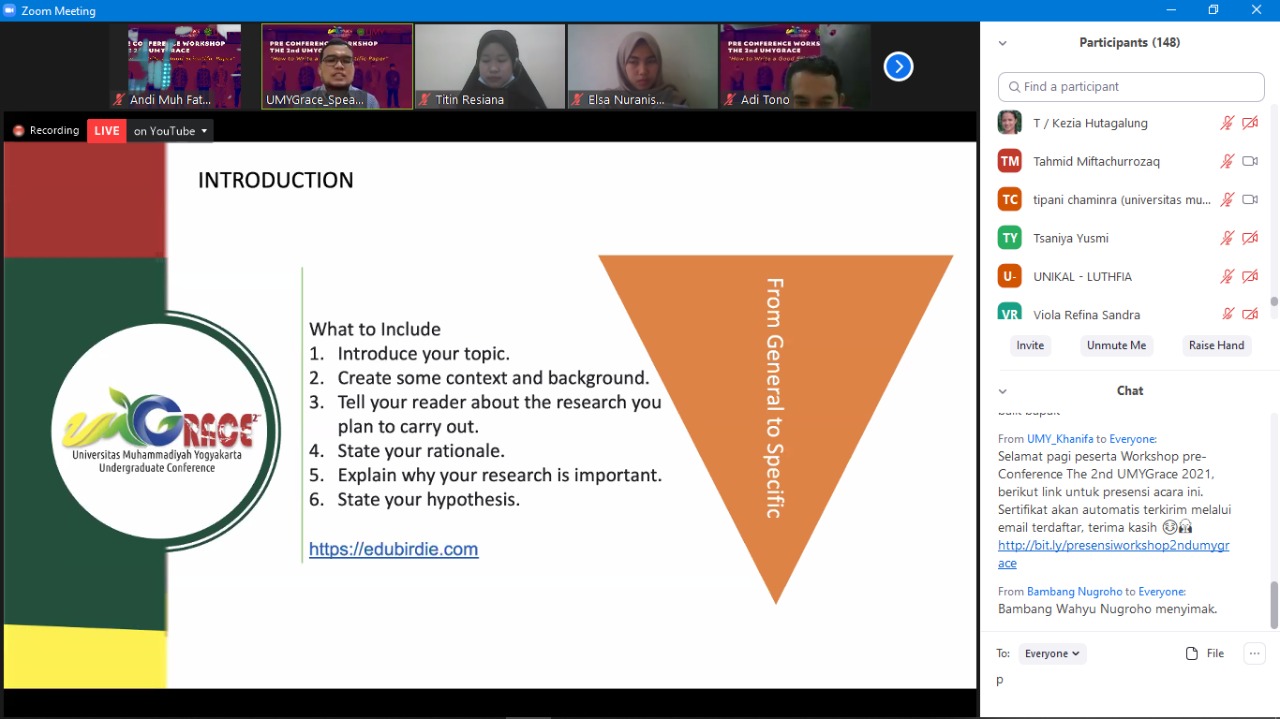Click the muted mic icon for UNIKAL - LUTHFIA
This screenshot has height=719, width=1280.
point(1227,276)
